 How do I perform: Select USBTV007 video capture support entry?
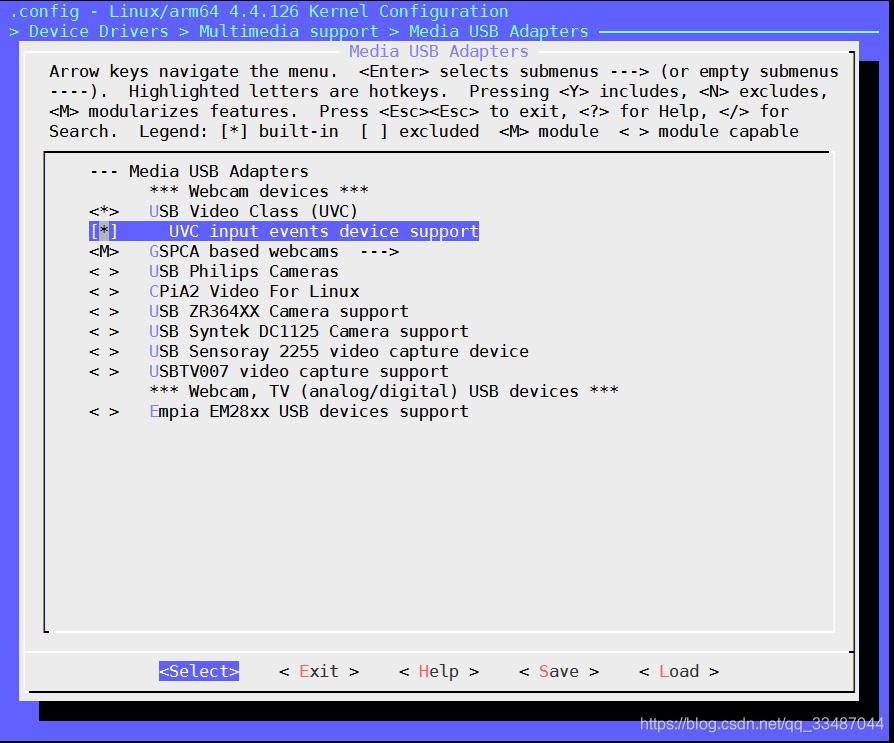pos(299,372)
